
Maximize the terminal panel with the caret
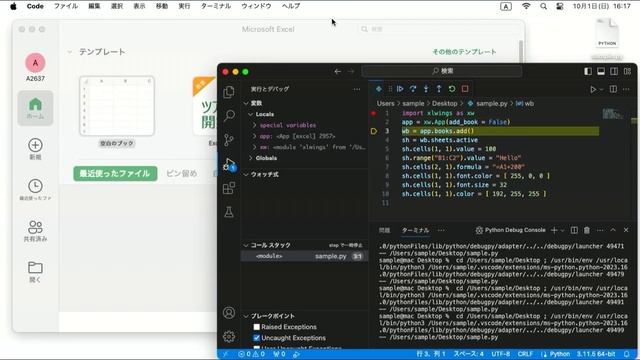point(613,230)
